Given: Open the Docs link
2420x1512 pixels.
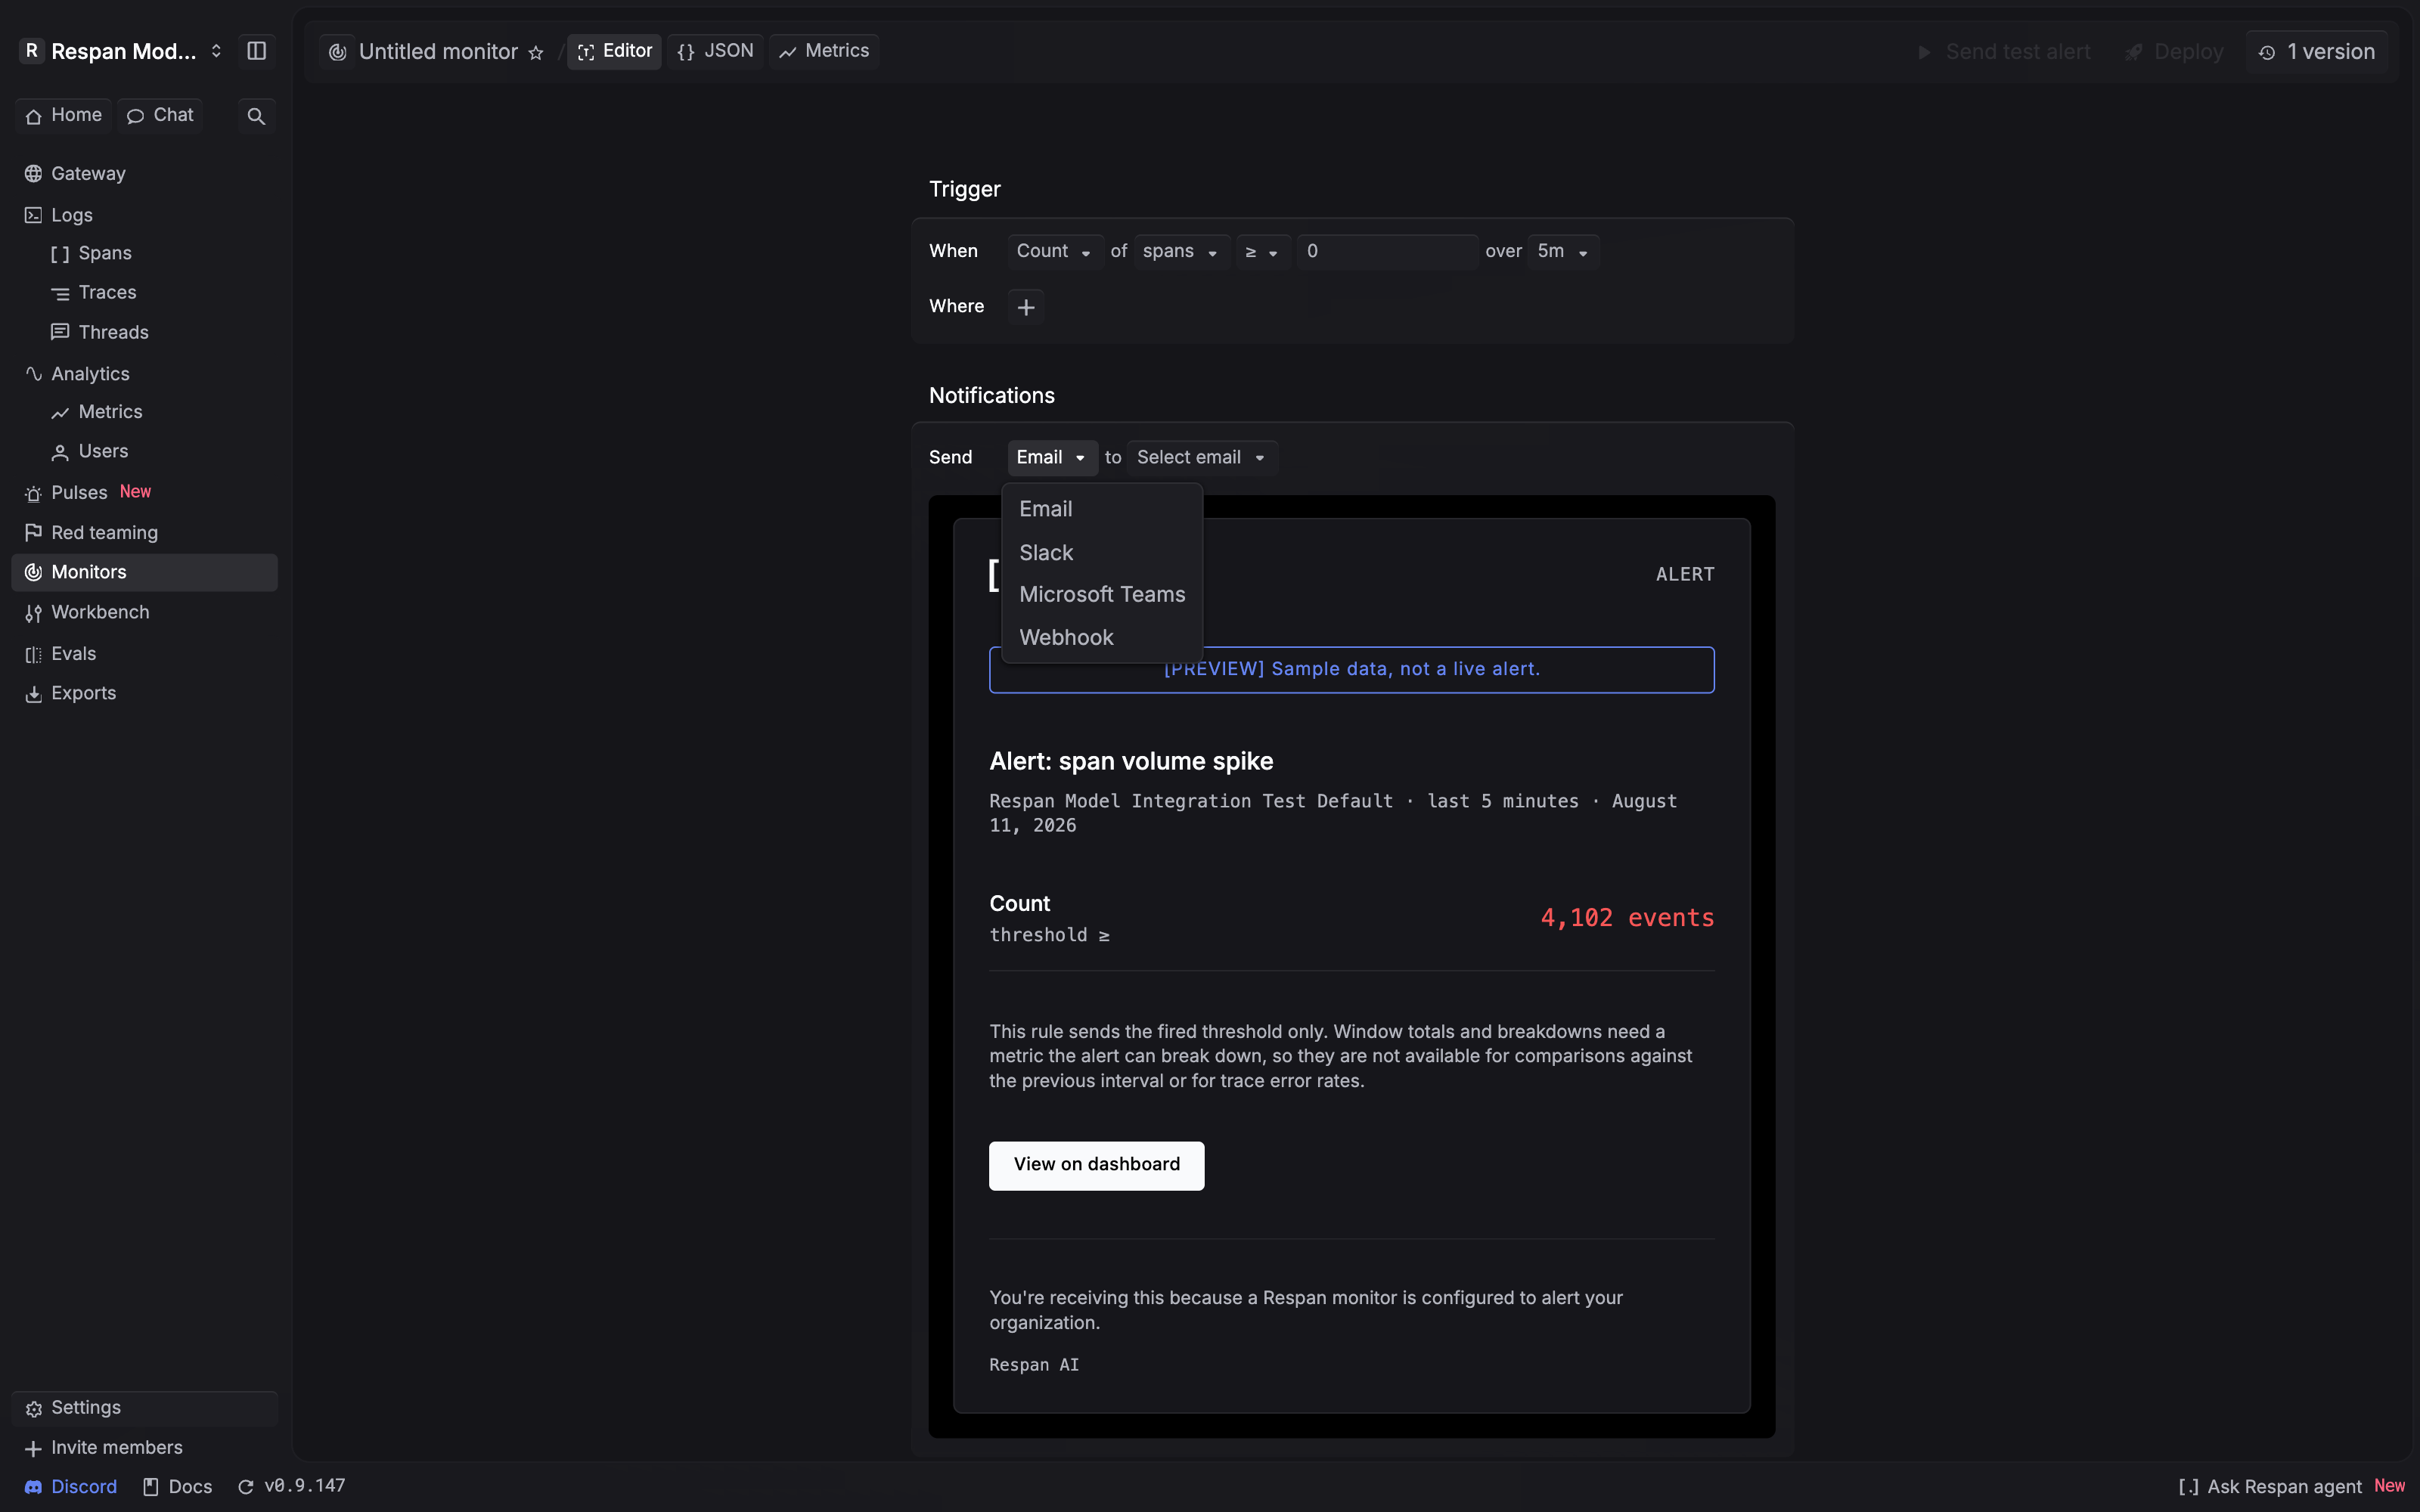Looking at the screenshot, I should pos(177,1487).
